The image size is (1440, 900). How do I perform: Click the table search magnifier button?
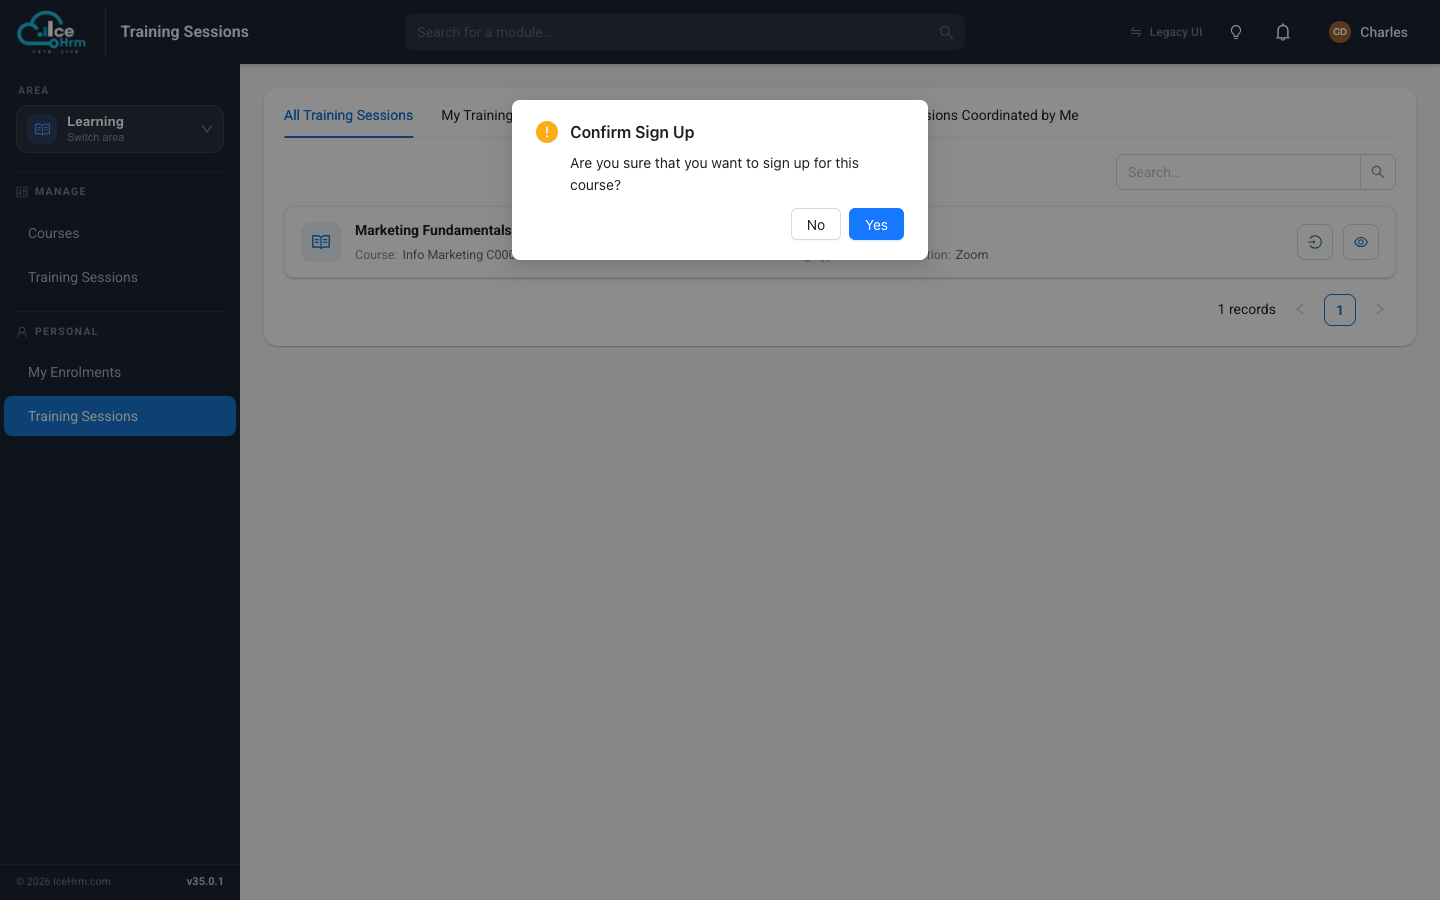pos(1378,172)
